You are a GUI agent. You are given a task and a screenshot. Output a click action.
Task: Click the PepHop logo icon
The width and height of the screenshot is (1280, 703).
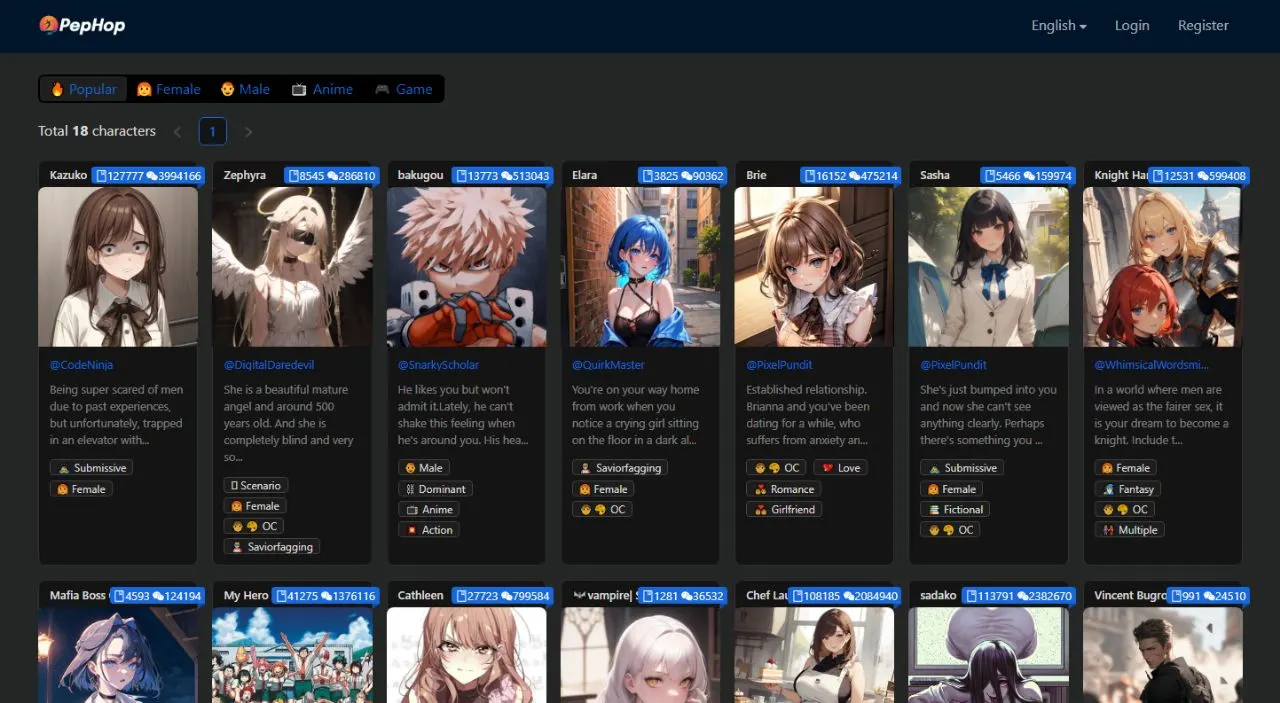click(x=48, y=25)
